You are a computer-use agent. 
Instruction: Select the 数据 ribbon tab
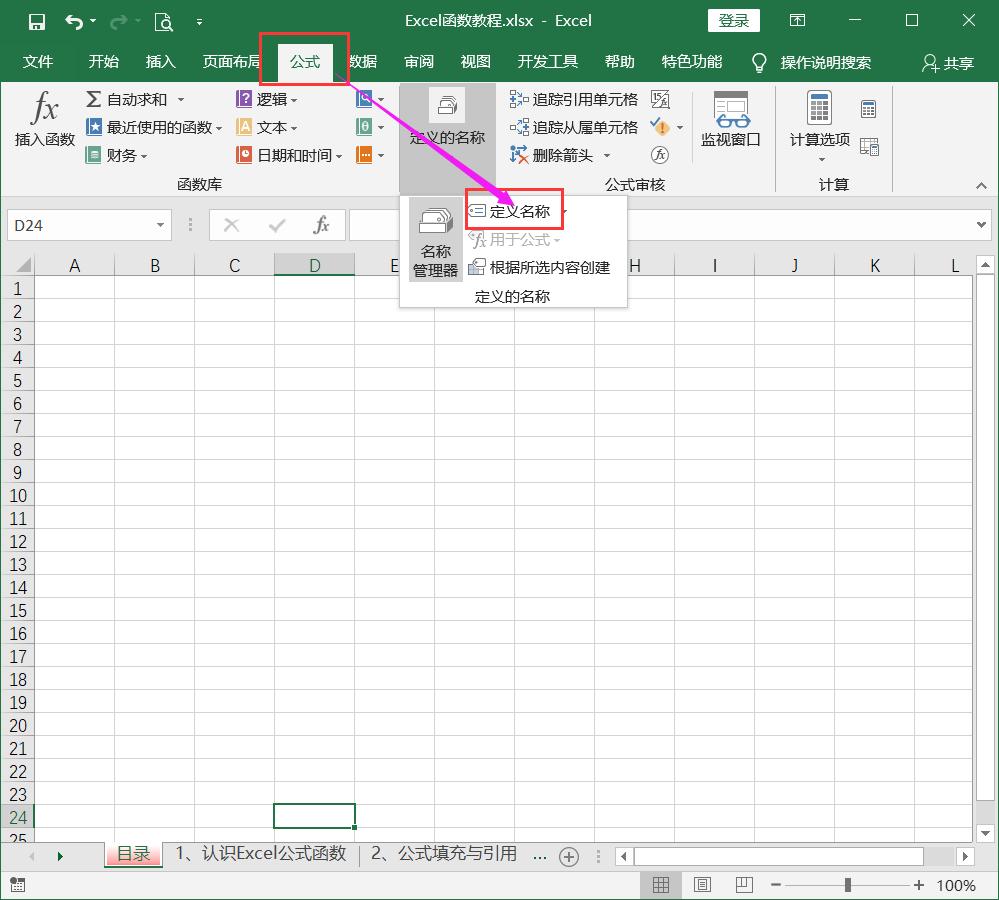pos(365,61)
